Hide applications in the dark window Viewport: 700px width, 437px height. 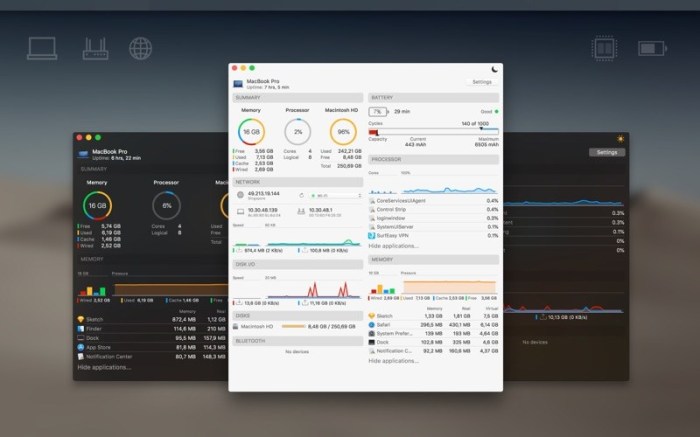(104, 367)
